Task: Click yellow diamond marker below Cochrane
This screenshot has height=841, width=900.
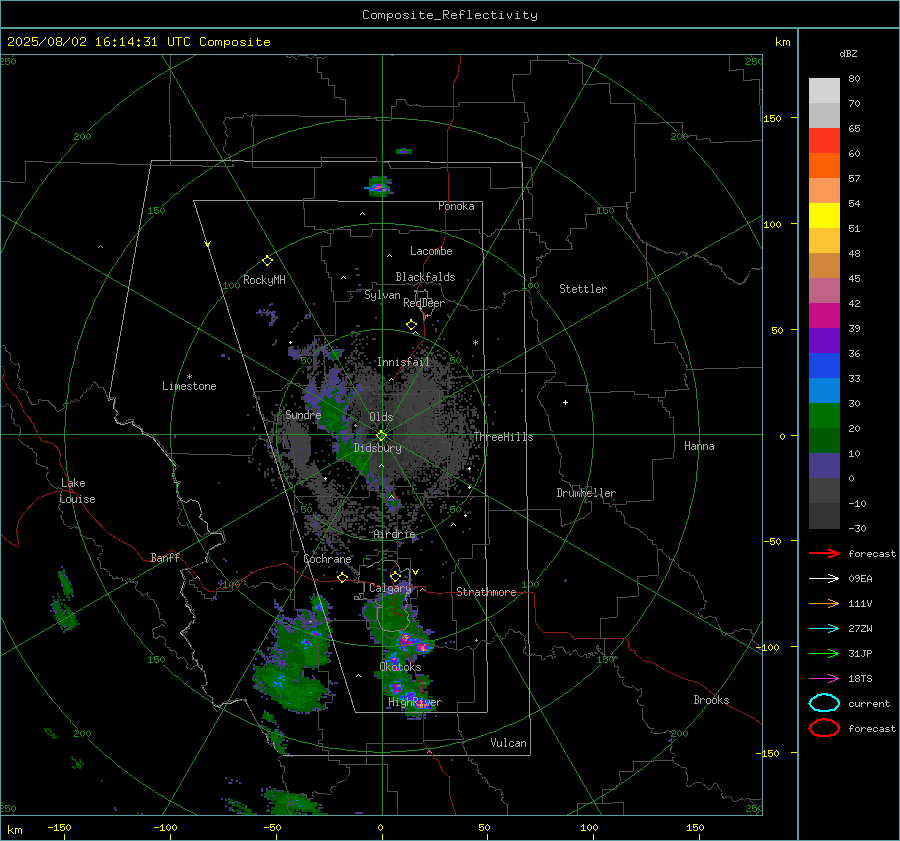Action: (343, 577)
